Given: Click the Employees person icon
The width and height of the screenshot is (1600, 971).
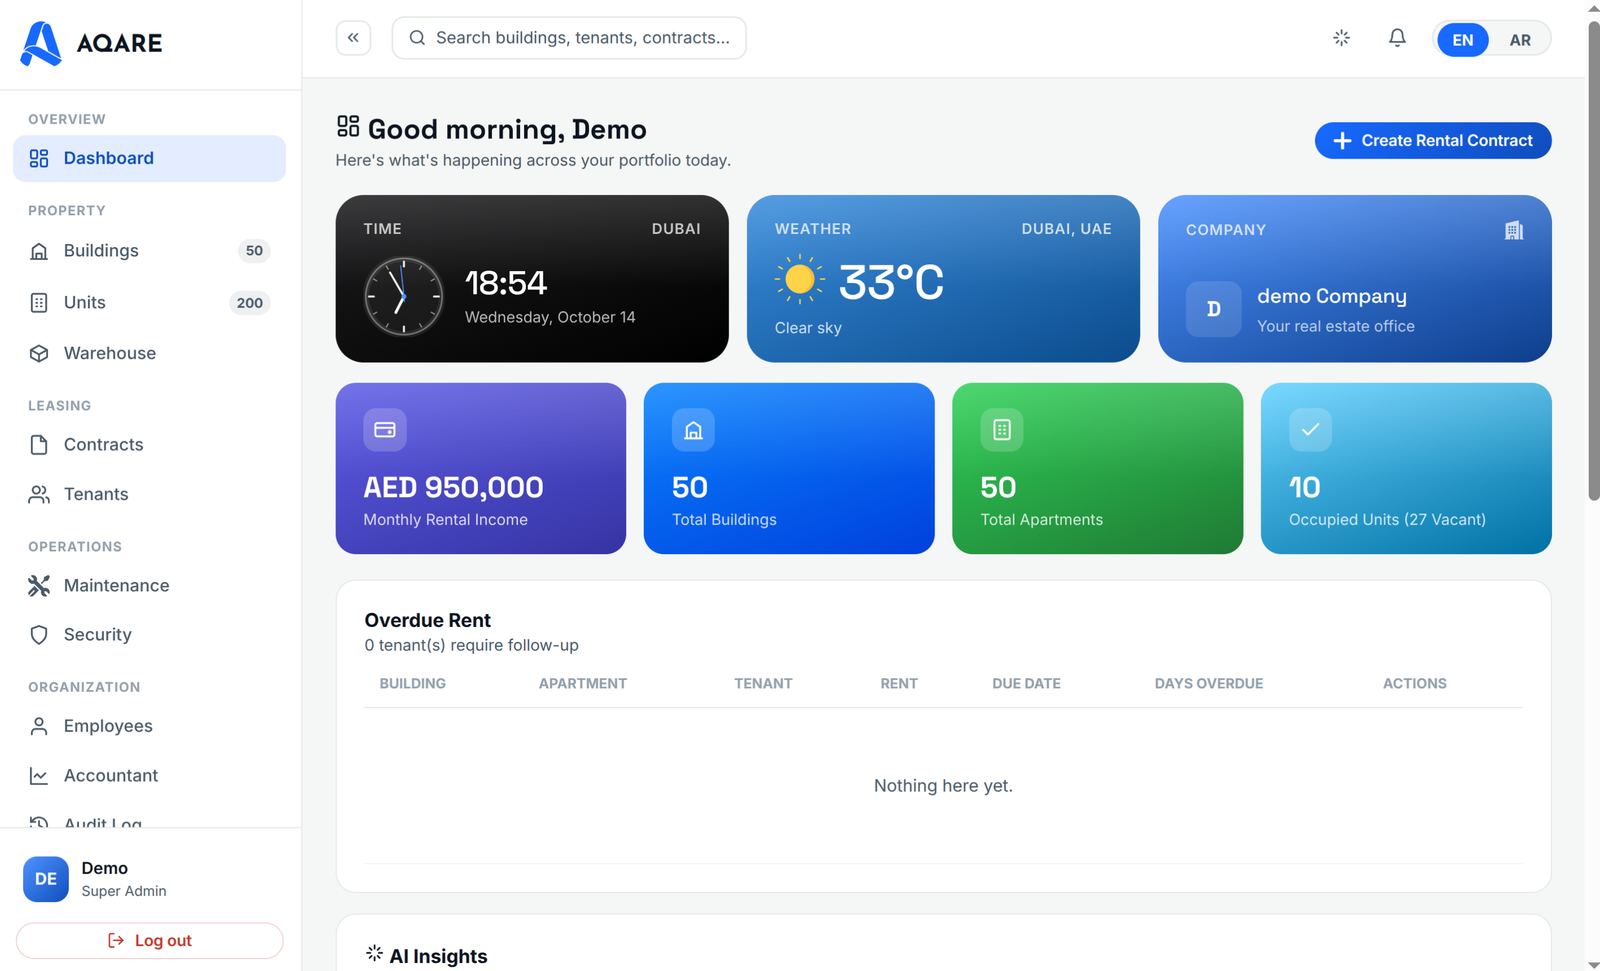Looking at the screenshot, I should (x=39, y=726).
